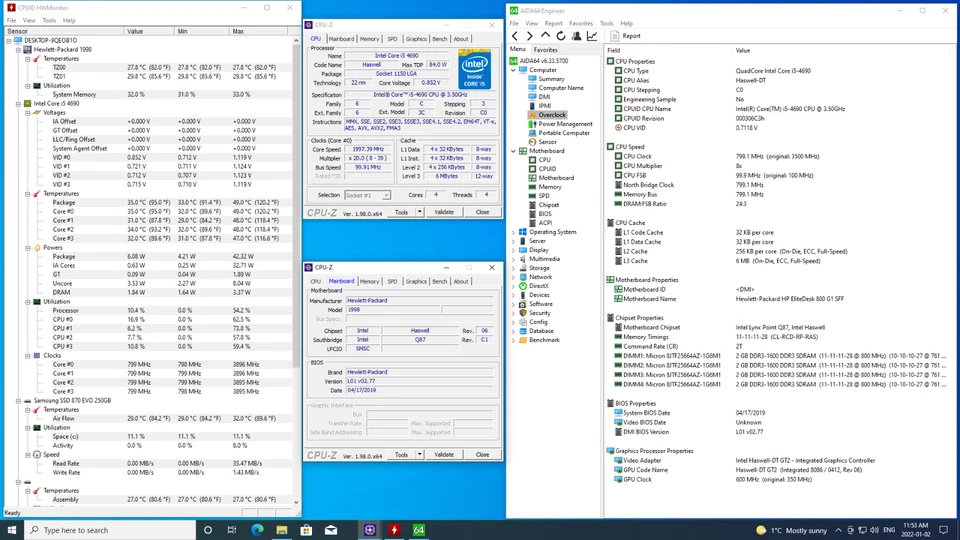960x540 pixels.
Task: Open About tab in bottom CPU-Z window
Action: pyautogui.click(x=460, y=282)
